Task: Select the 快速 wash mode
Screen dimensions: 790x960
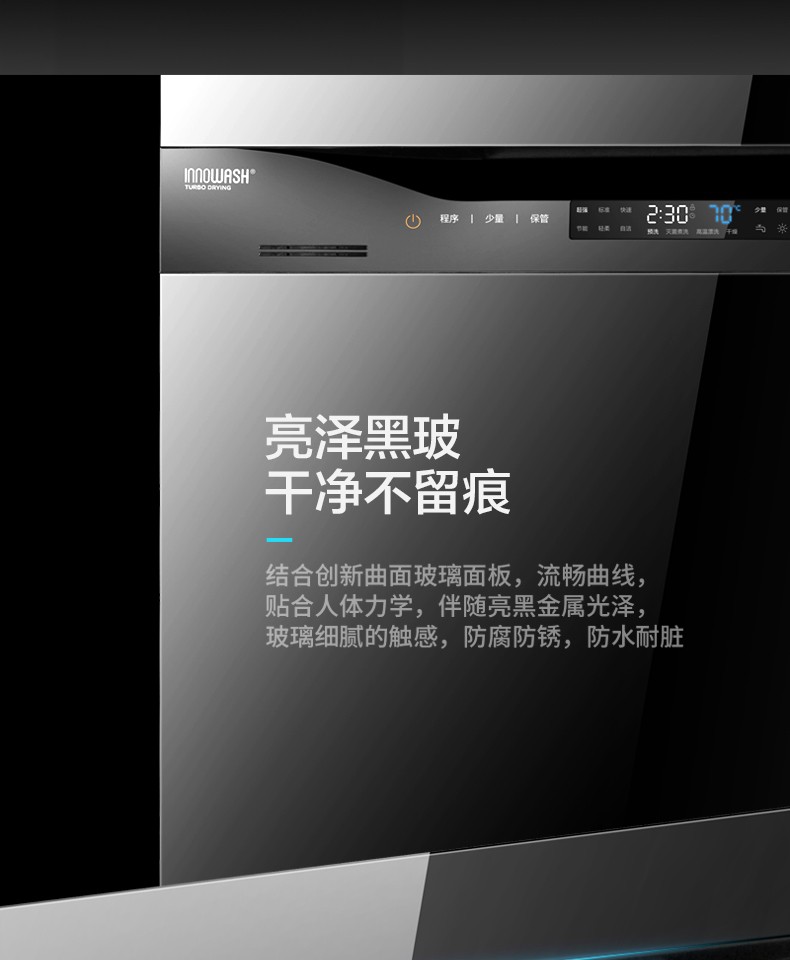Action: pos(626,210)
